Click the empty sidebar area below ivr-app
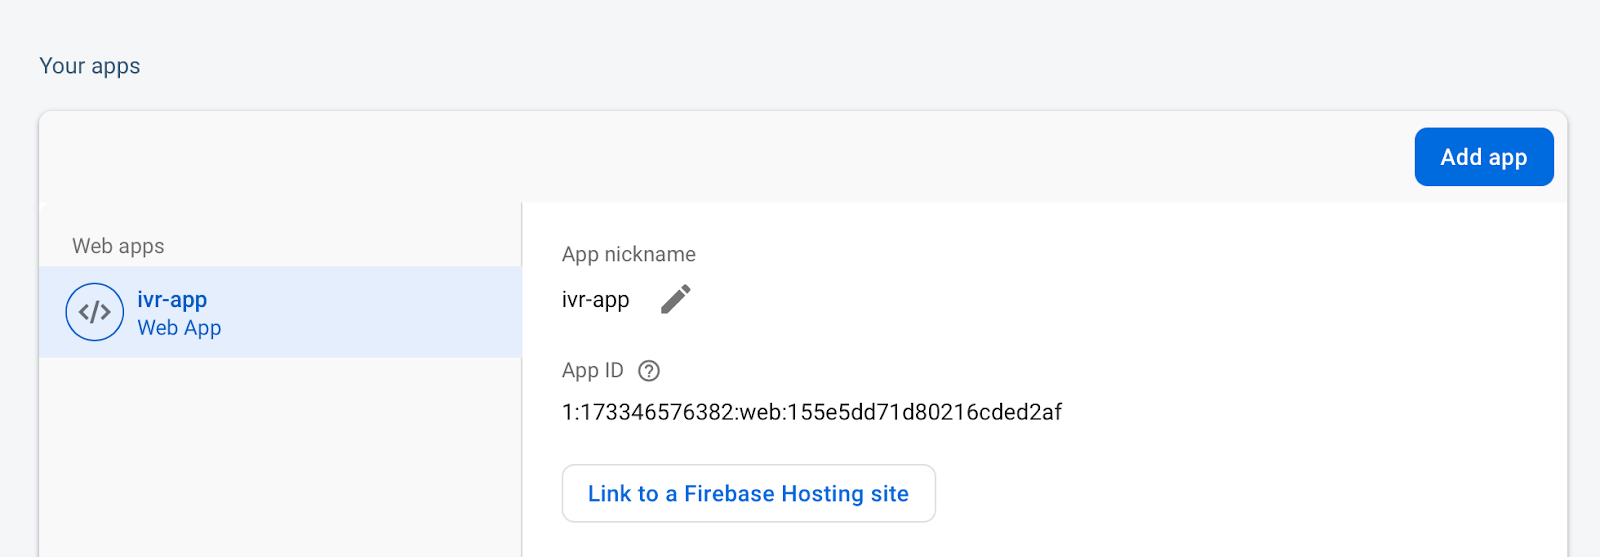This screenshot has height=557, width=1600. tap(280, 455)
